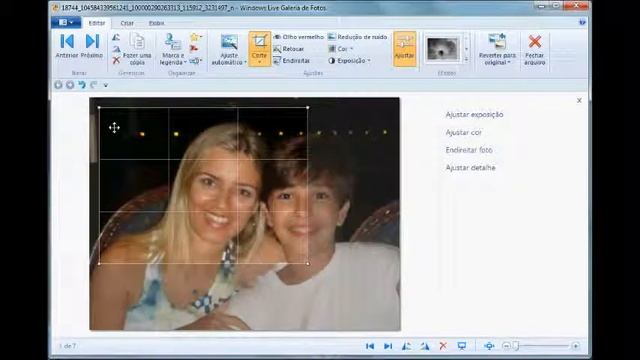Open the Corte dropdown arrow

click(260, 62)
